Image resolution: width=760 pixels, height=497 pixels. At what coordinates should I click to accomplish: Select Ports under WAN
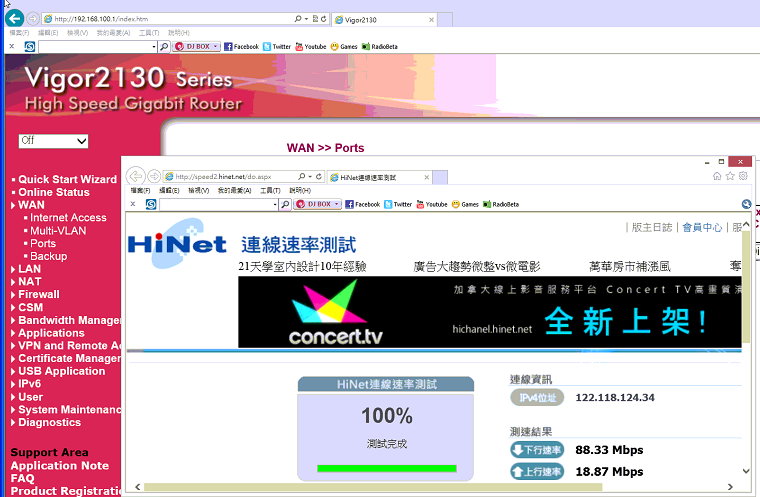tap(43, 243)
